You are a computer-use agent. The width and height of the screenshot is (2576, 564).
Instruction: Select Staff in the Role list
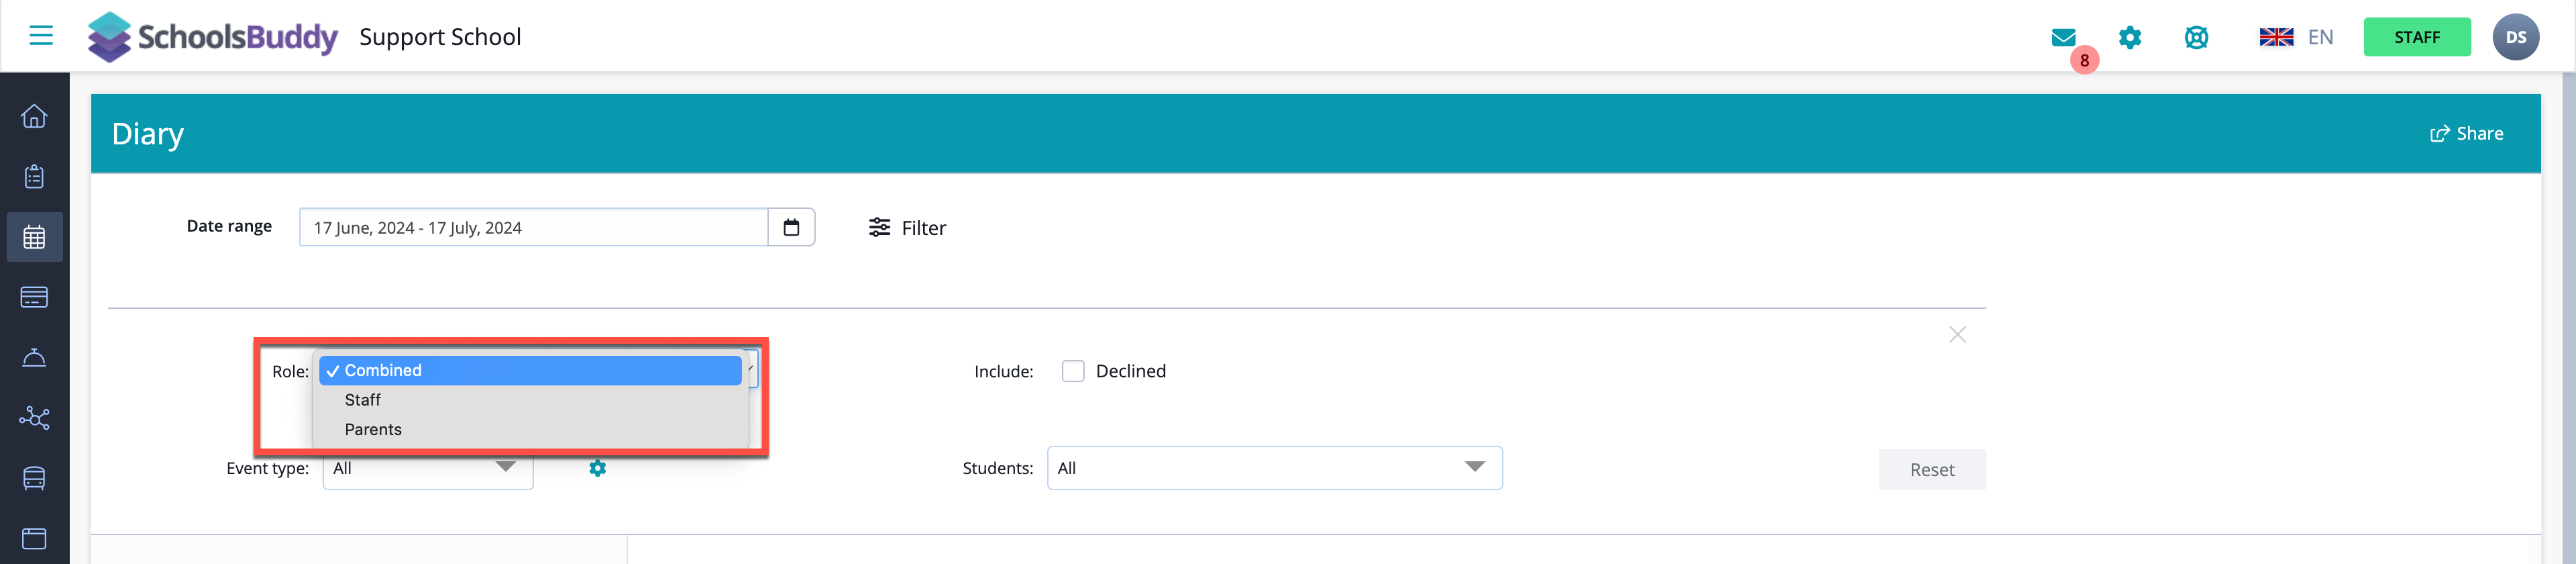[363, 400]
